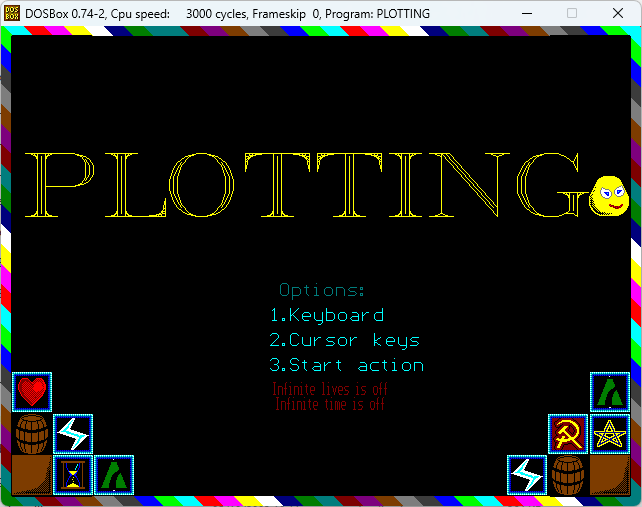Click the green shape tile above the star
Viewport: 642px width, 507px height.
pyautogui.click(x=610, y=392)
